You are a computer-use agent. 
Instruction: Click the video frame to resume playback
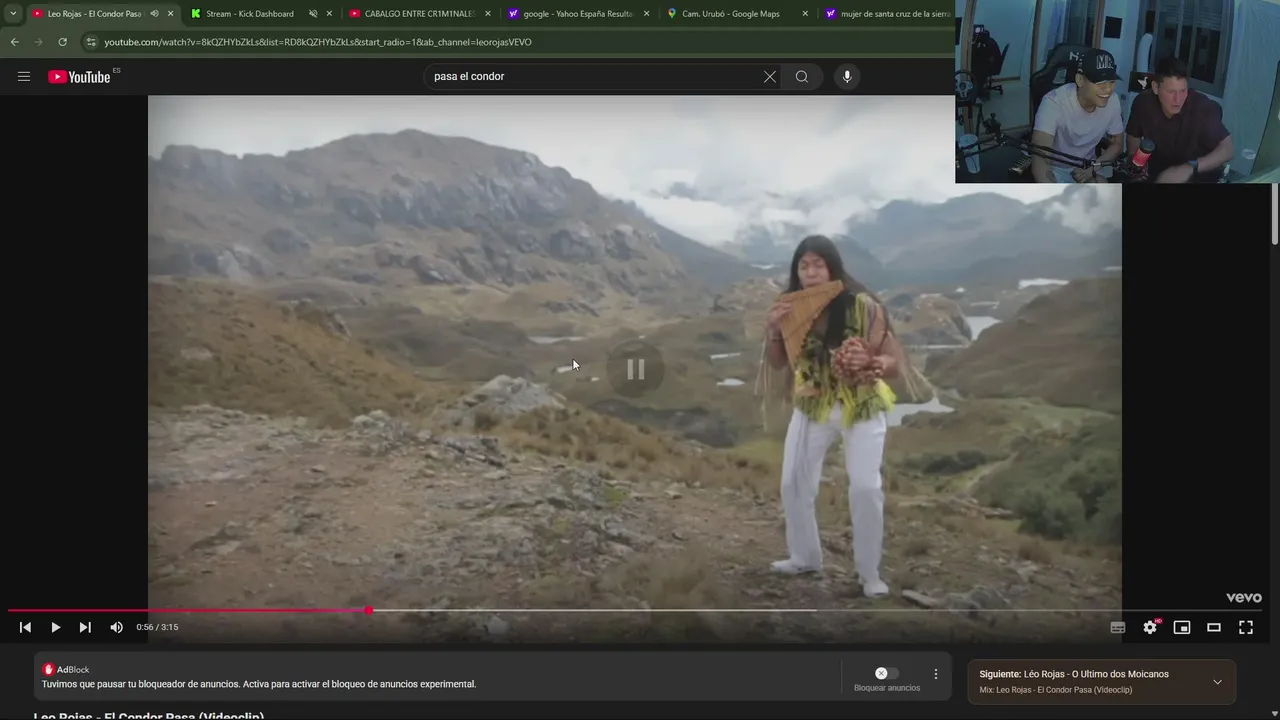635,370
